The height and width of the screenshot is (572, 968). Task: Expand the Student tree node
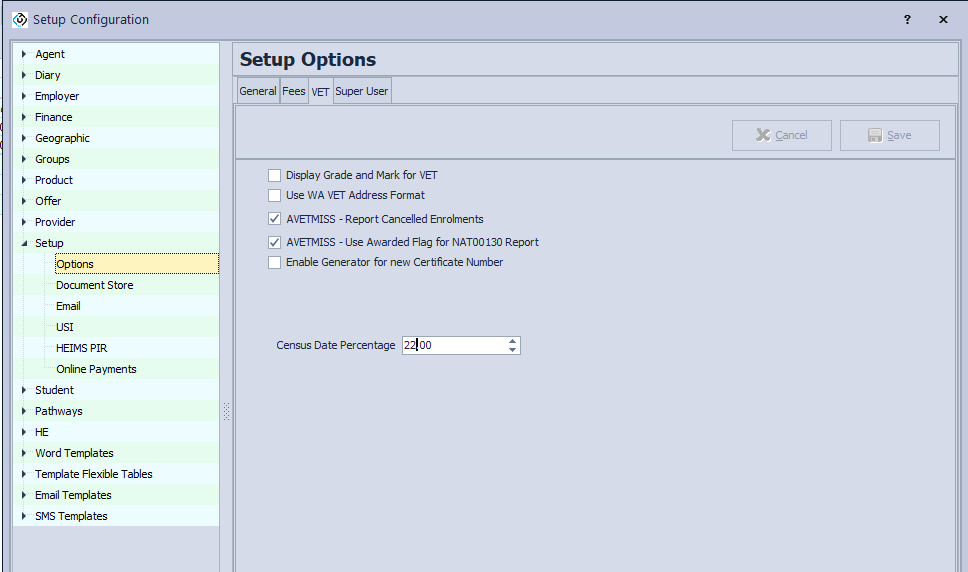24,390
